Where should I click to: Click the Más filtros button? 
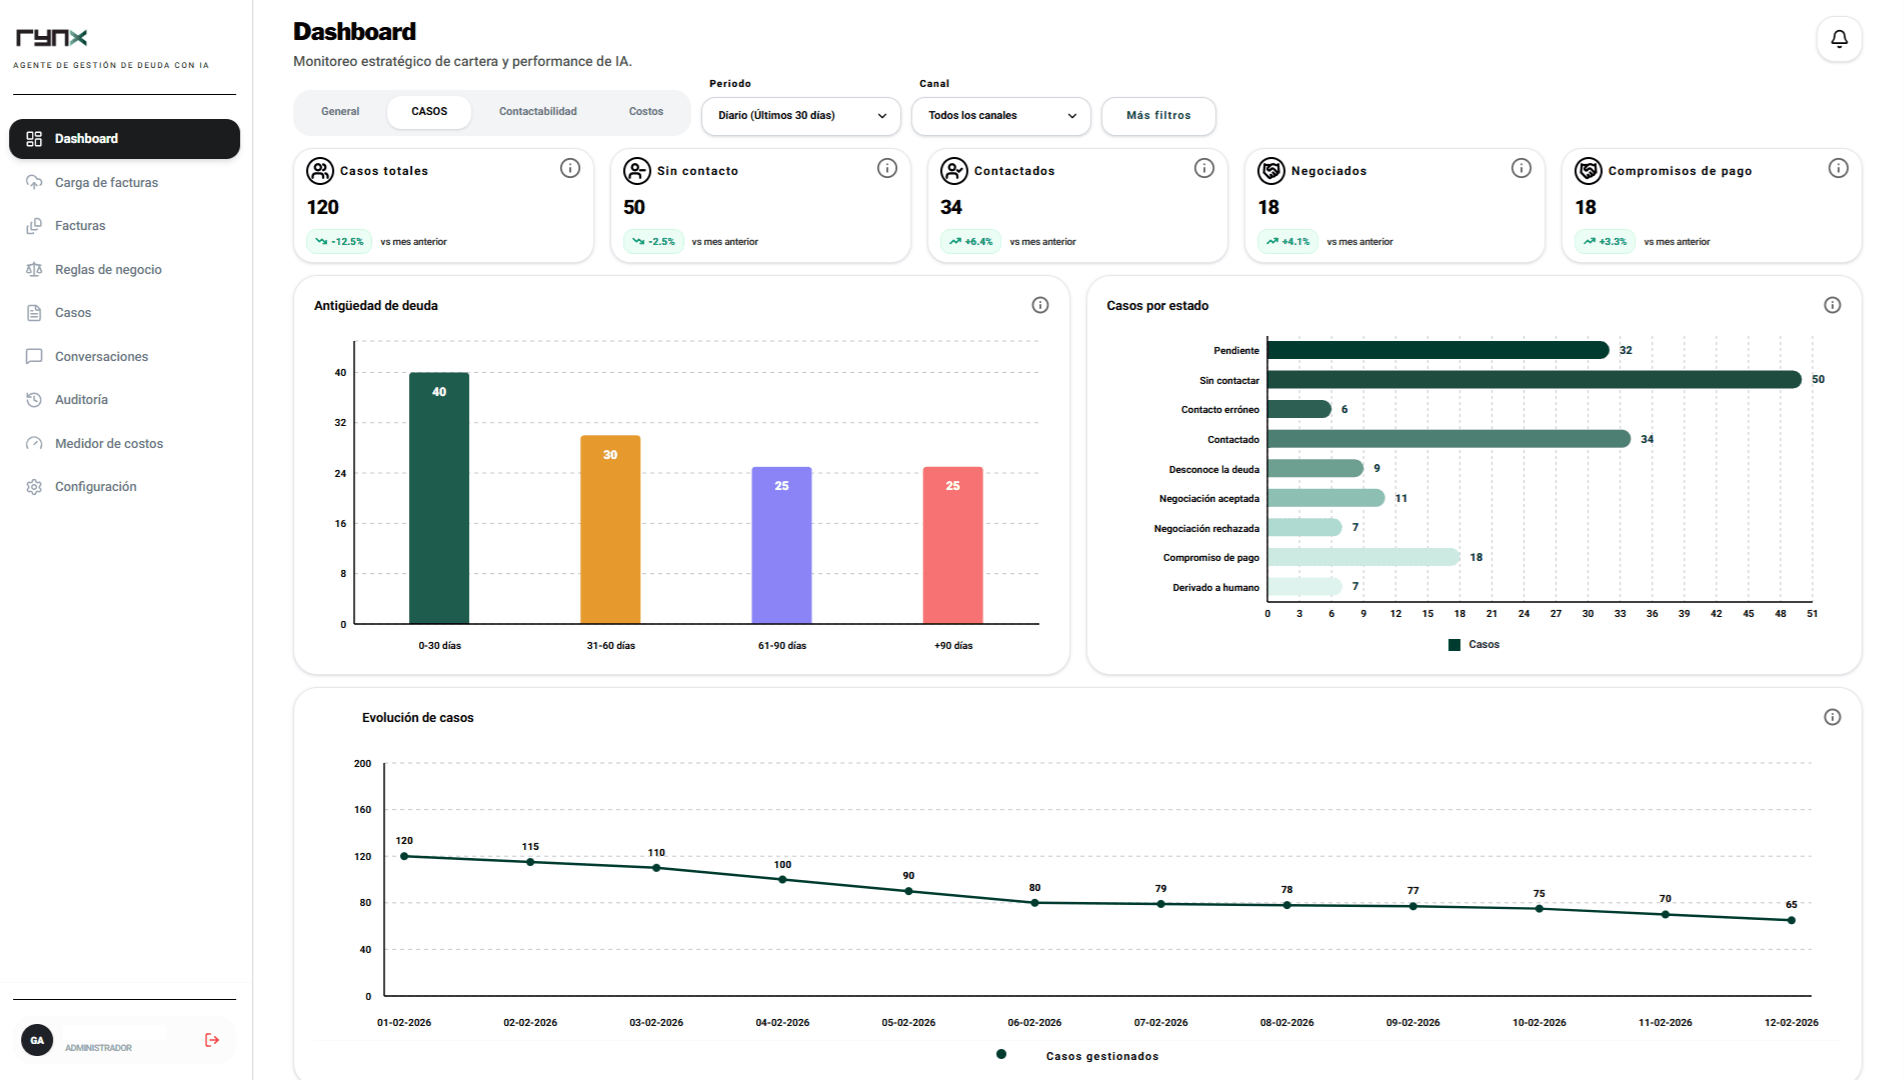click(1159, 116)
